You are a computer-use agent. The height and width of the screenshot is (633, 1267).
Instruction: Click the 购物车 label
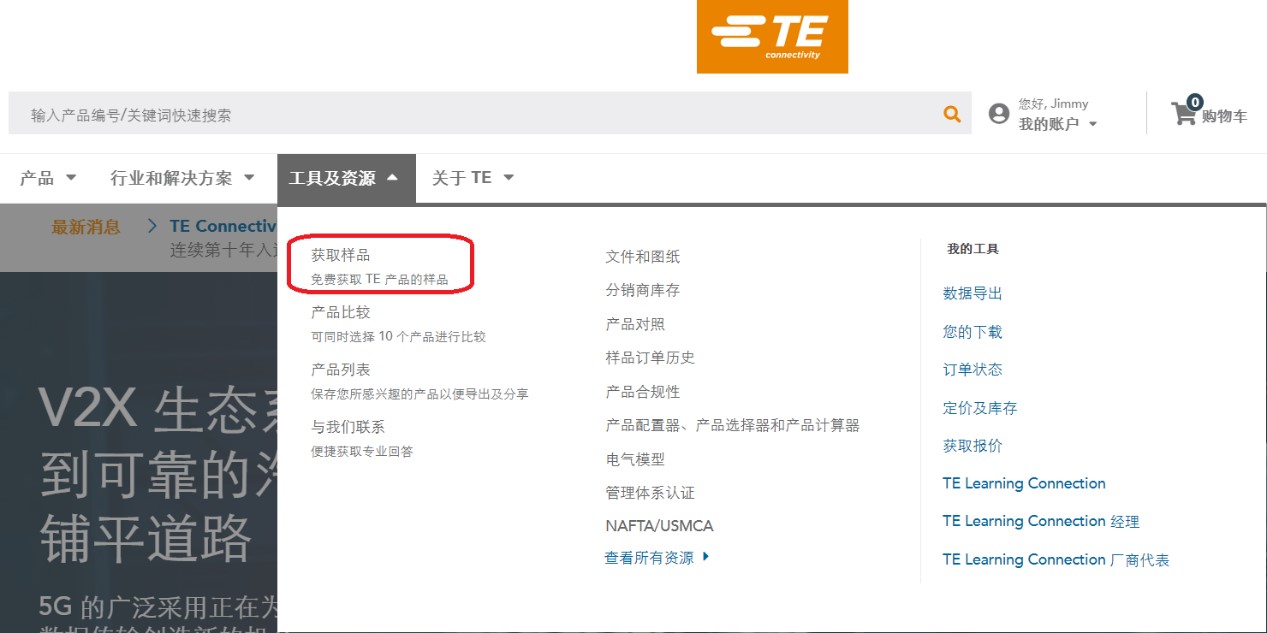click(1225, 116)
